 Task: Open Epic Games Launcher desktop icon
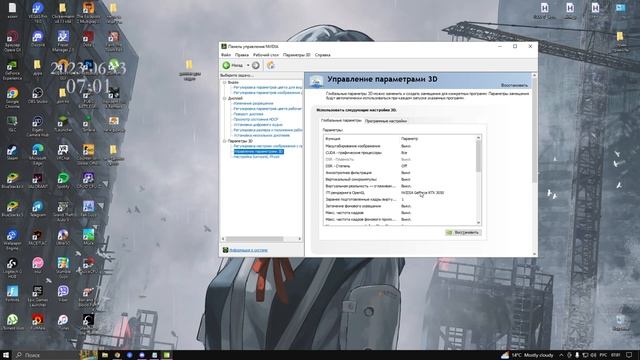(x=38, y=296)
